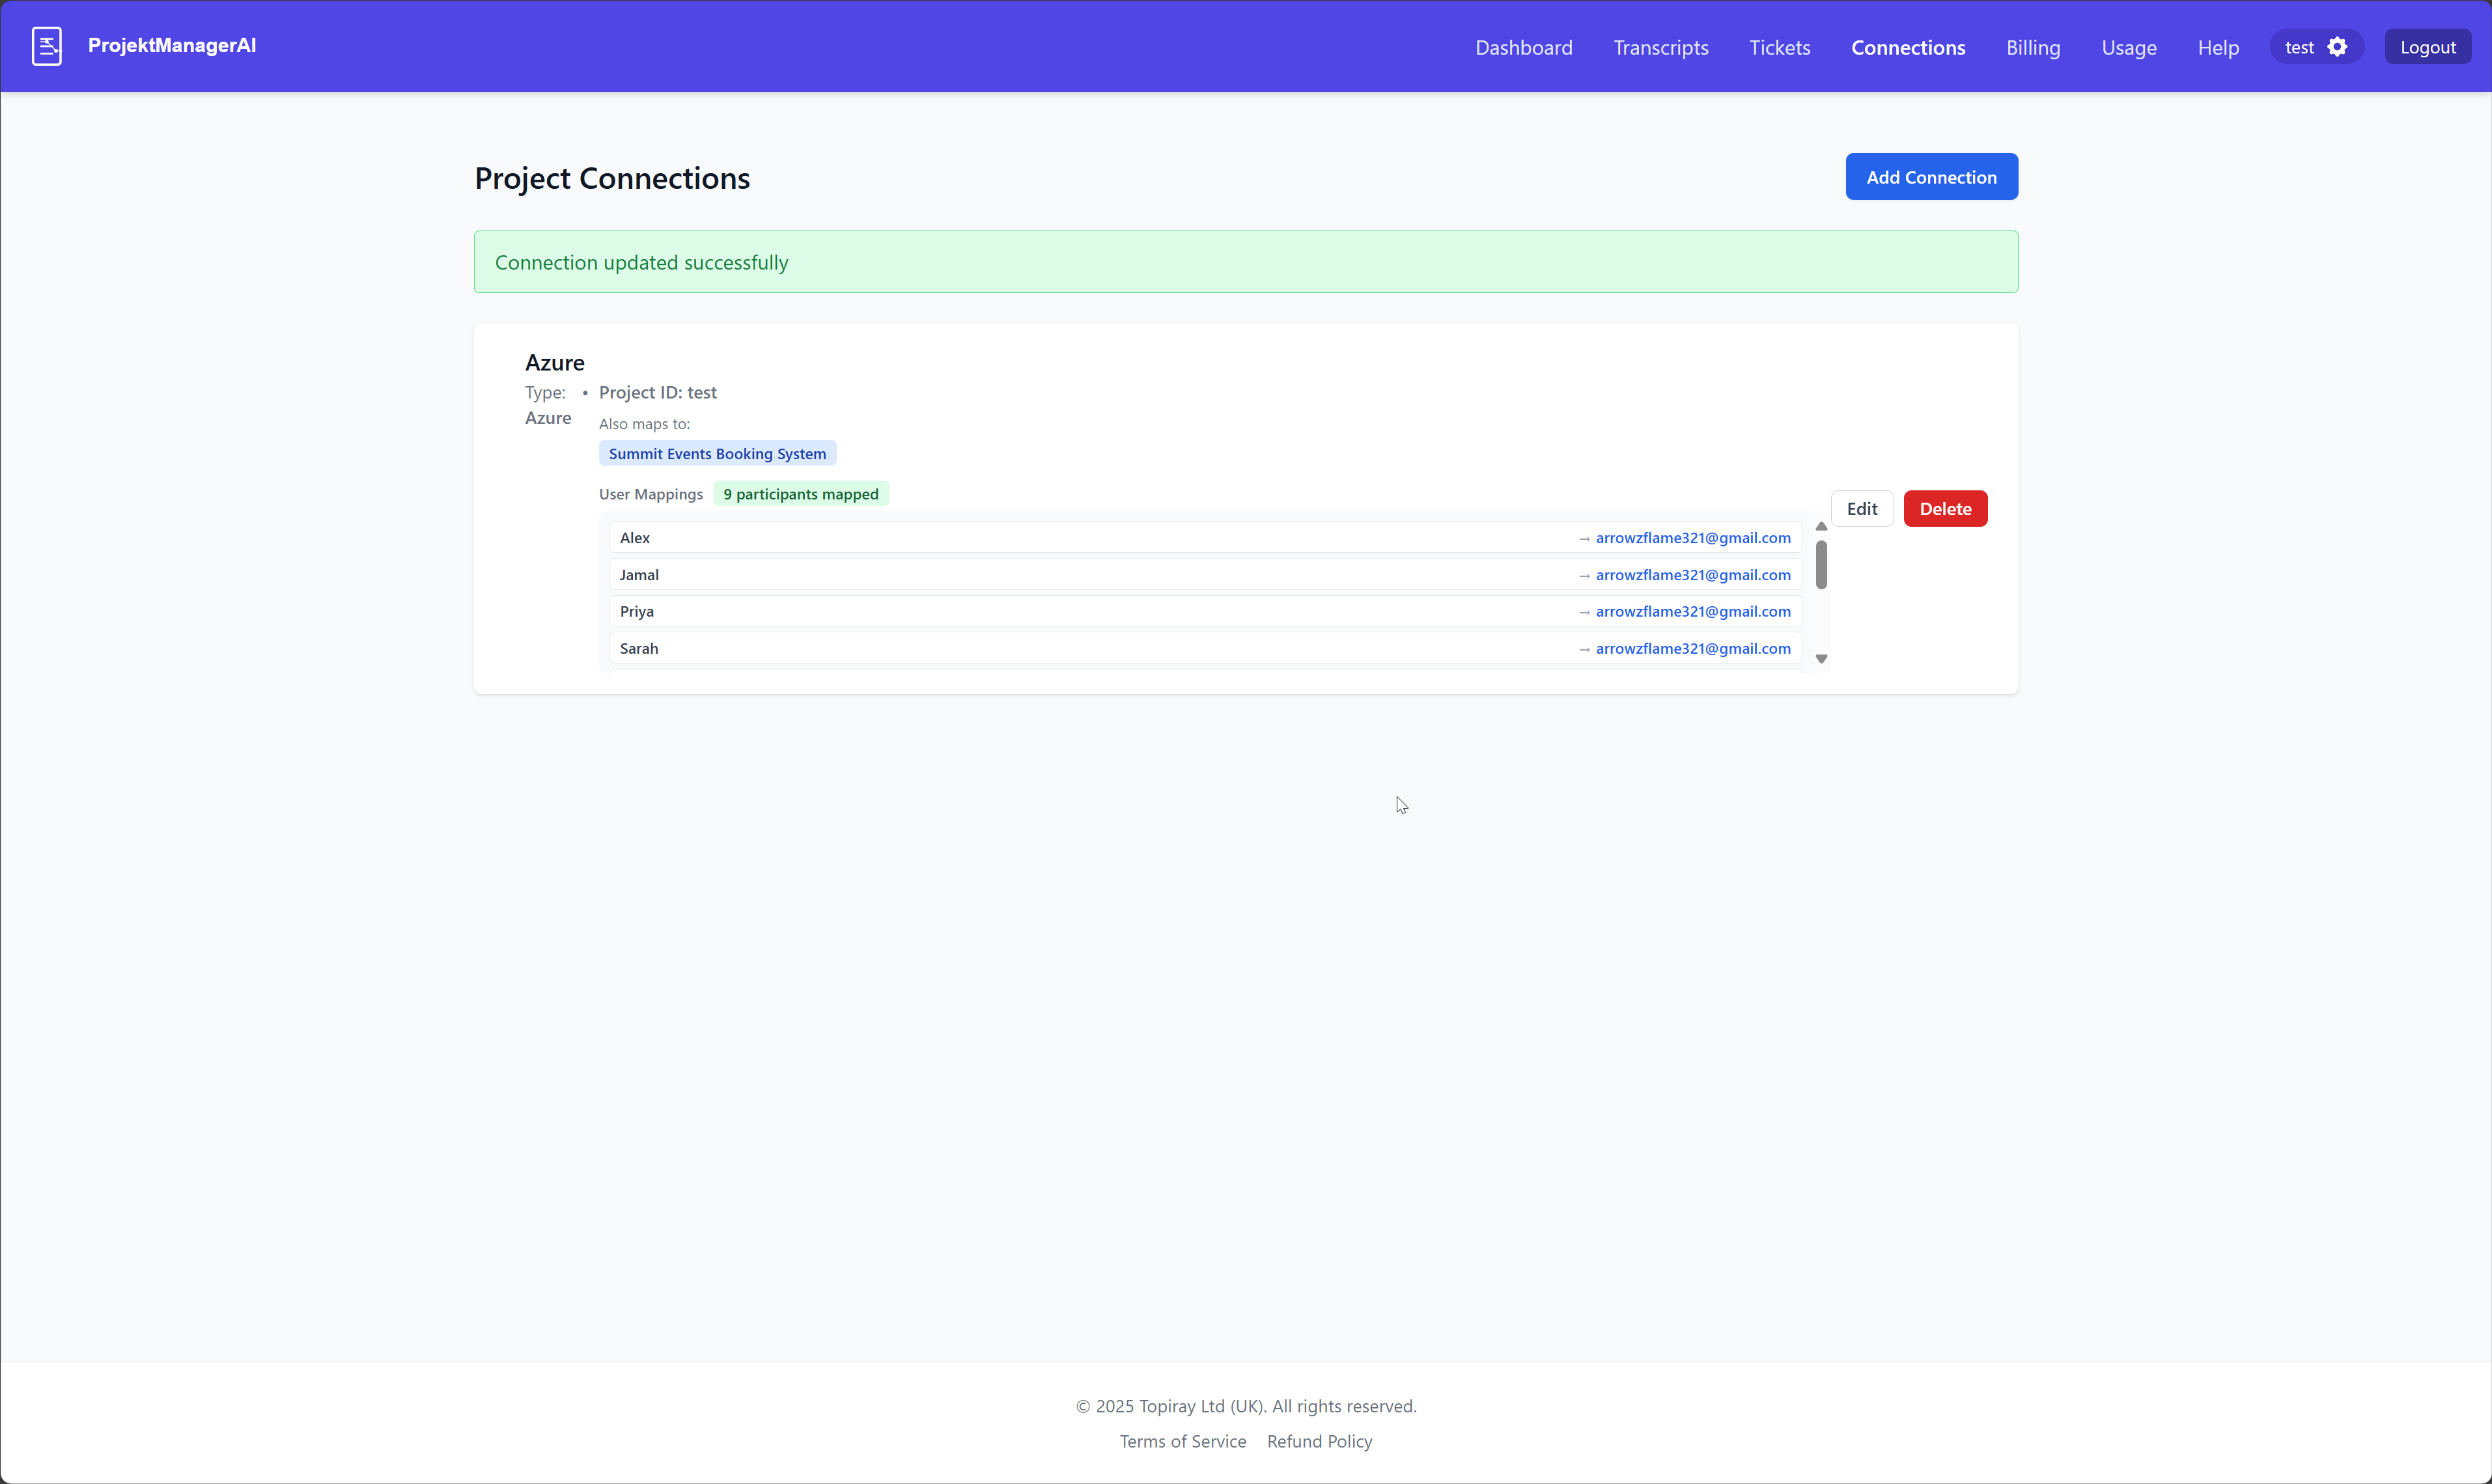The image size is (2492, 1484).
Task: Click the ProjektManagerAI logo icon
Action: pos(47,46)
